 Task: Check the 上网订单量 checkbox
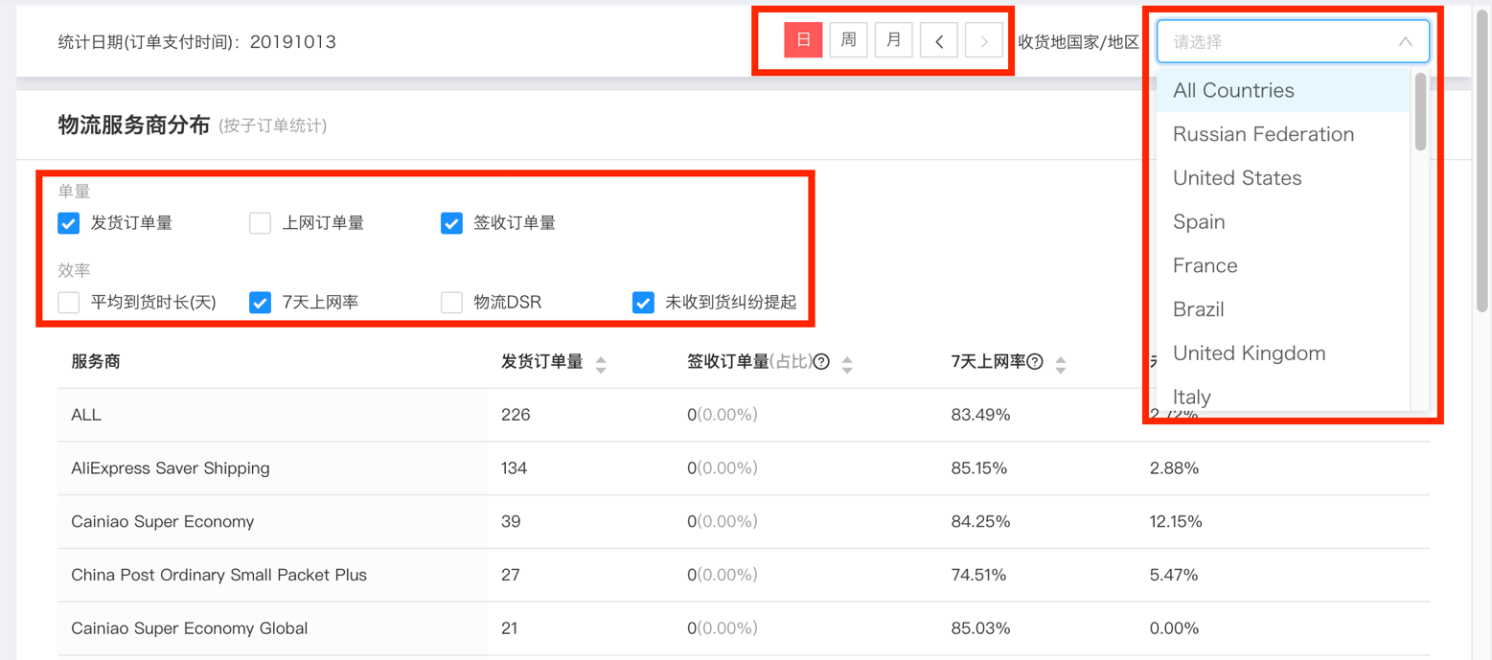tap(260, 223)
